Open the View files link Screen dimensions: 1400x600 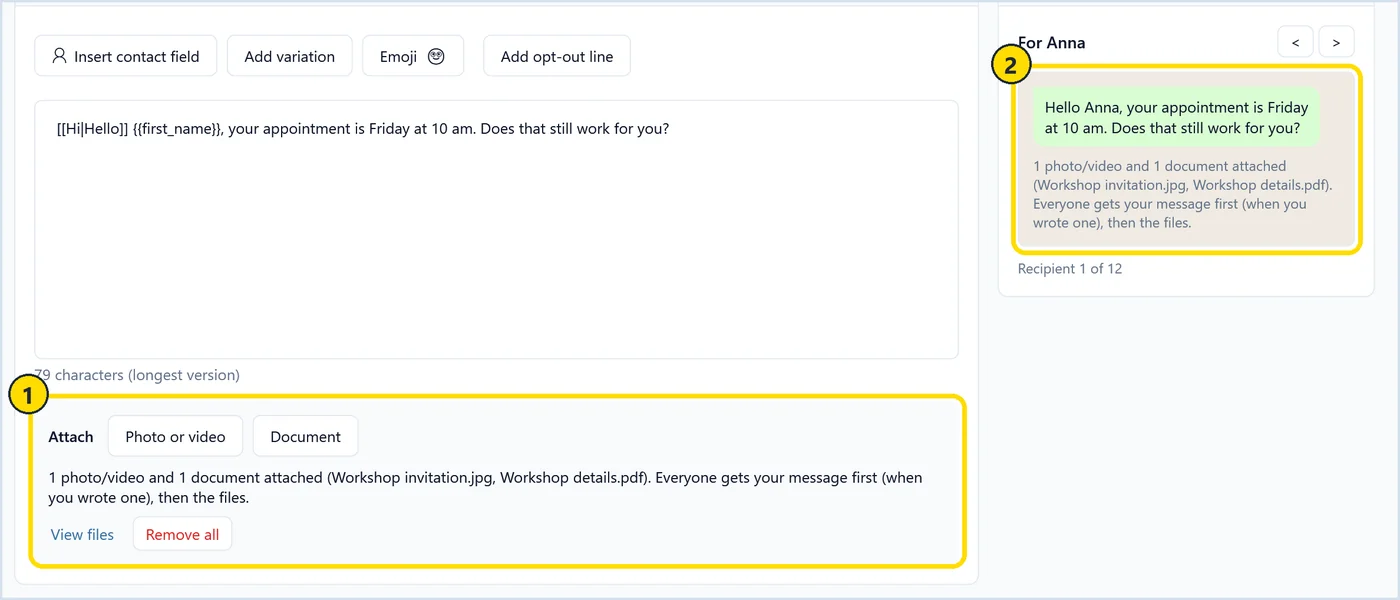pyautogui.click(x=82, y=534)
